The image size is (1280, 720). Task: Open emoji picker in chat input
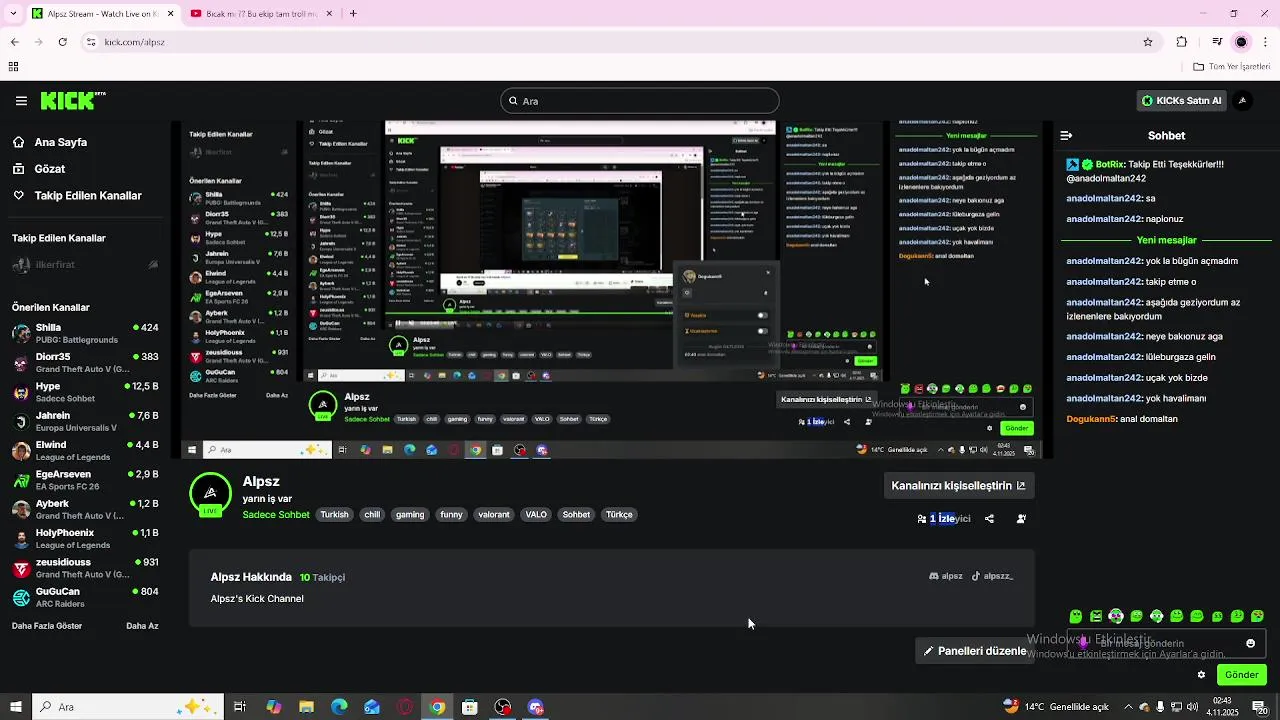point(1250,644)
